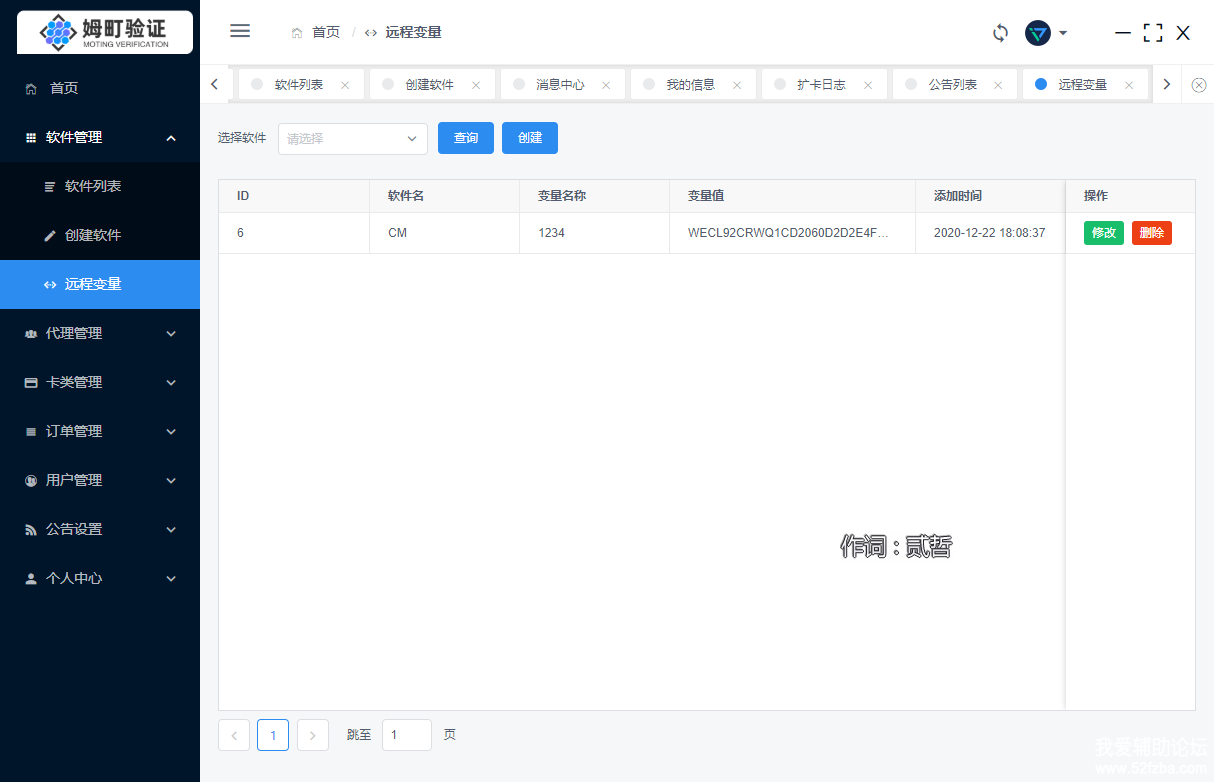
Task: Open 首页 in the sidebar
Action: click(x=100, y=88)
